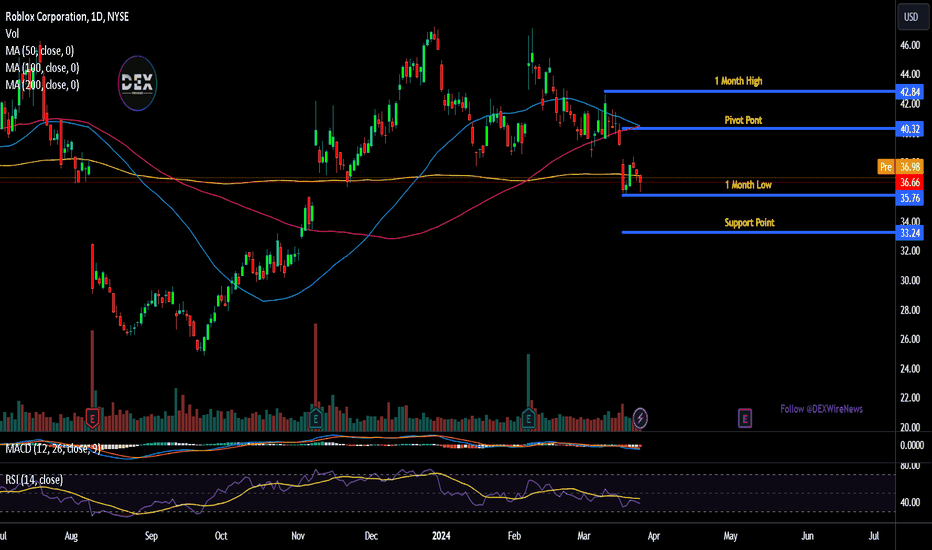This screenshot has width=932, height=550.
Task: Click the 26.00 price axis value
Action: pyautogui.click(x=910, y=340)
